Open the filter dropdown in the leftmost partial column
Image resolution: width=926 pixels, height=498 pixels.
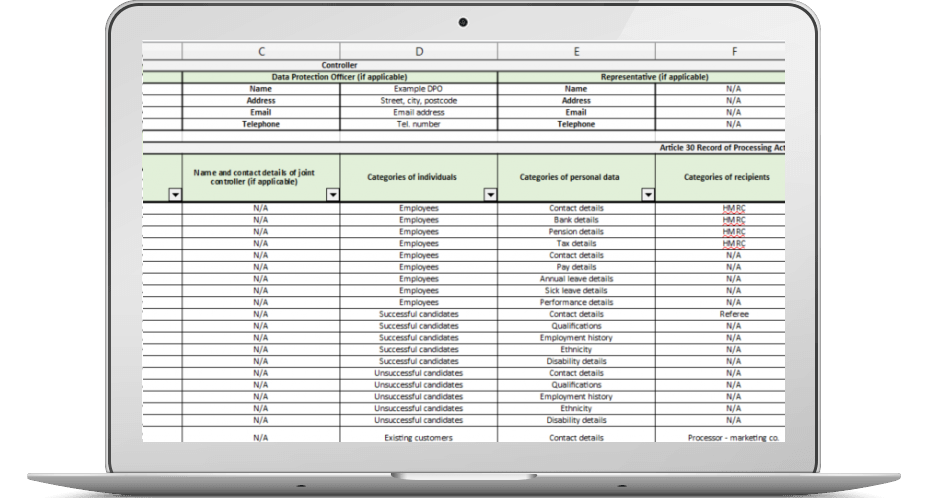[175, 195]
